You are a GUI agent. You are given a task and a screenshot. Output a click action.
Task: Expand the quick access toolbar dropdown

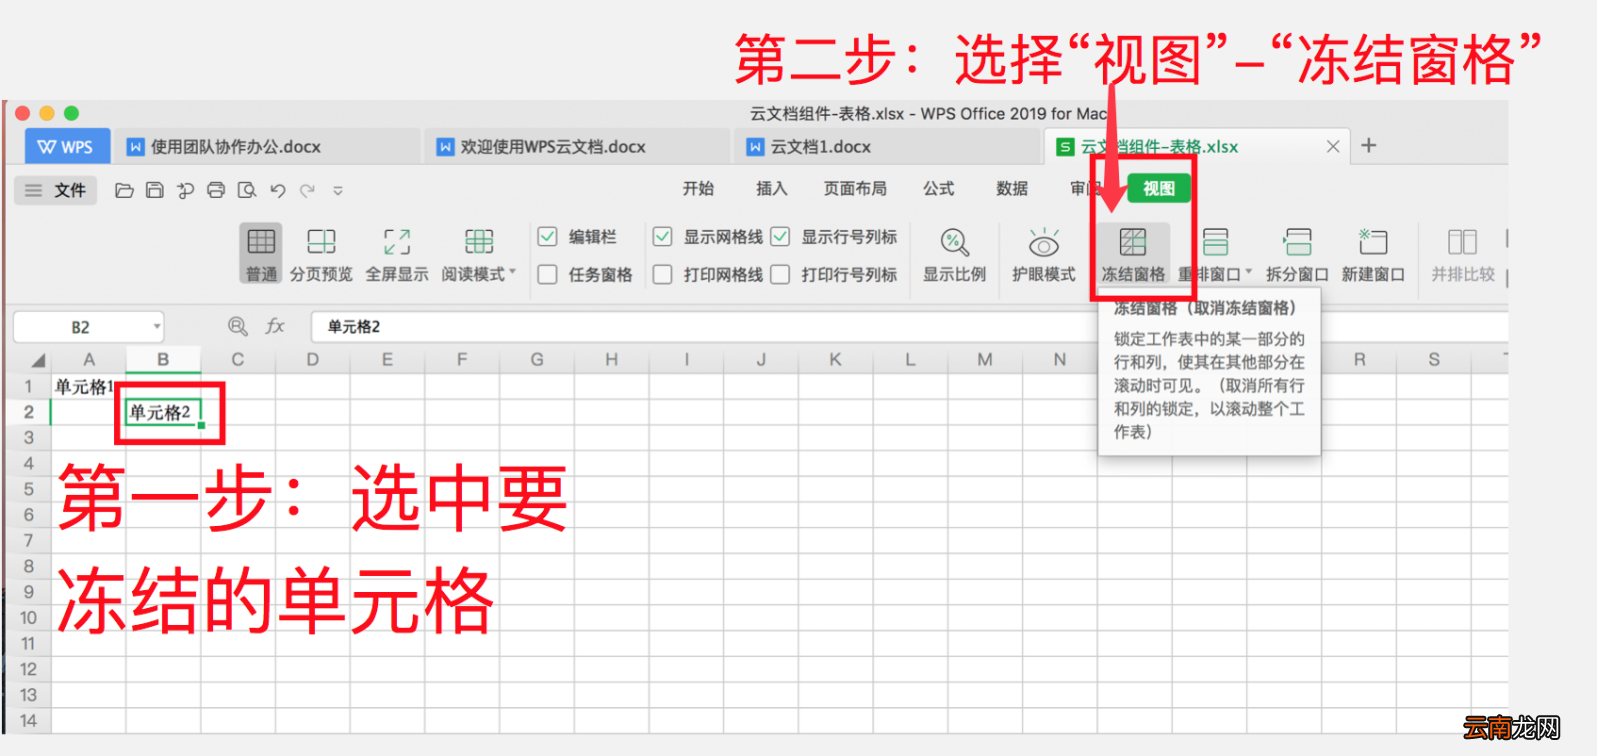pos(338,190)
